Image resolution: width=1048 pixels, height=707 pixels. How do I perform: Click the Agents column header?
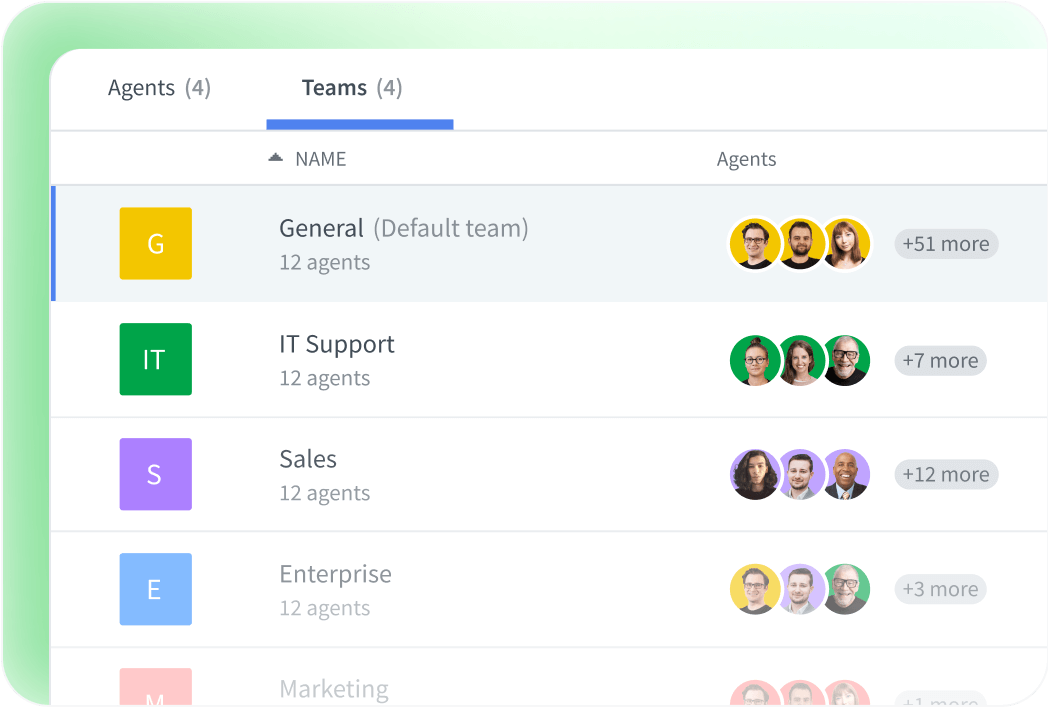pyautogui.click(x=746, y=158)
